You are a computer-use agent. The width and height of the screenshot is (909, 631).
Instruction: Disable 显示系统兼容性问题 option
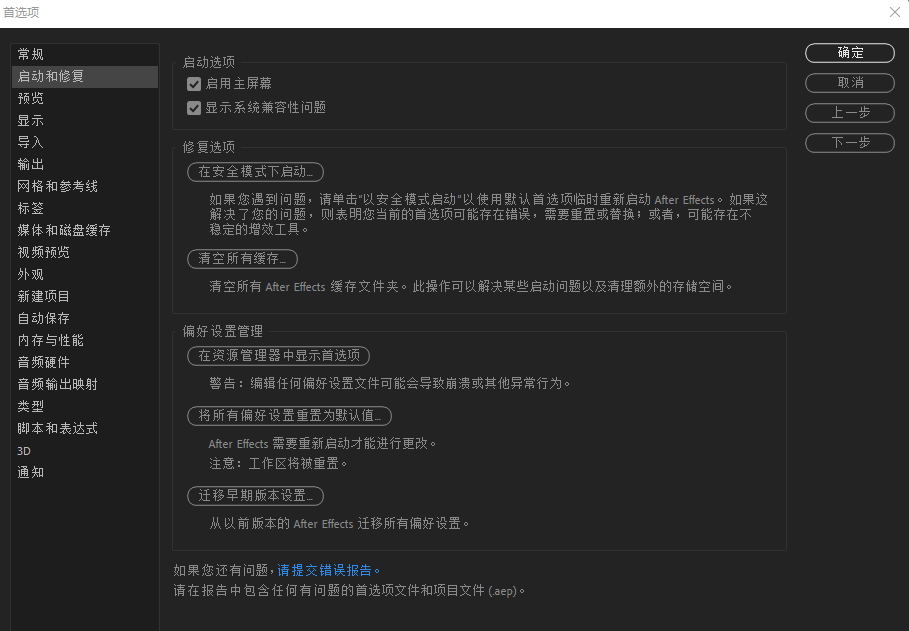click(194, 107)
